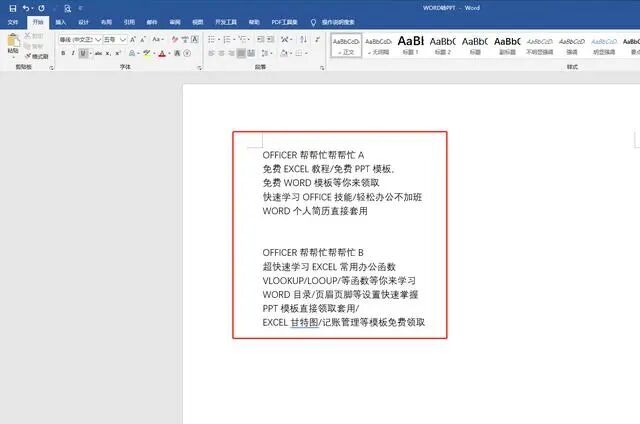Apply the Heading 2 (标题 2) style
640x424 pixels.
[x=442, y=45]
